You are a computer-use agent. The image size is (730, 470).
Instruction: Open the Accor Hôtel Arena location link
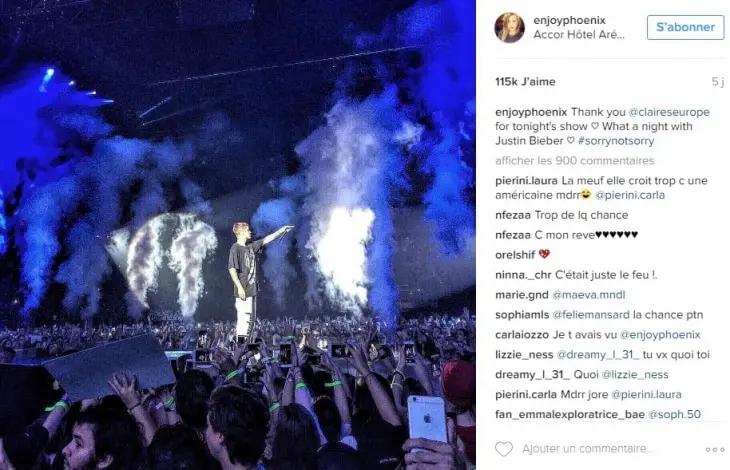pyautogui.click(x=578, y=35)
